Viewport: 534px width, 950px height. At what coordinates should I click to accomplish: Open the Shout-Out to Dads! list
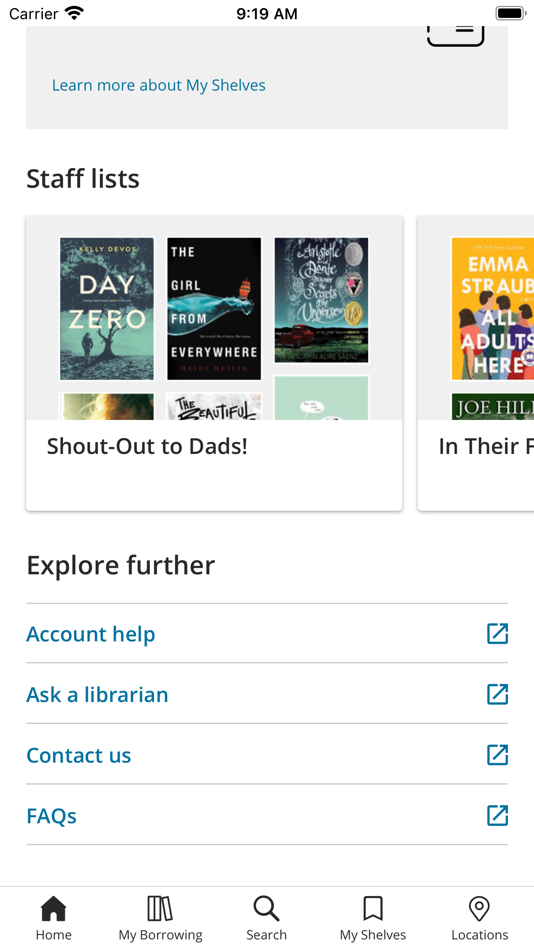tap(214, 363)
